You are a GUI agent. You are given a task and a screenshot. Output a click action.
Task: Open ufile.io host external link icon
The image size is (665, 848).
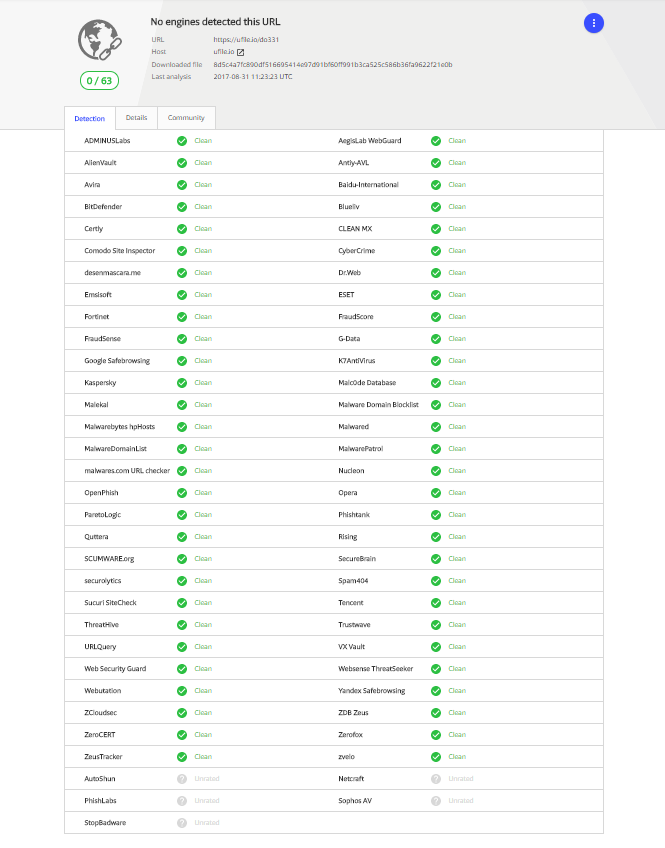click(x=241, y=52)
